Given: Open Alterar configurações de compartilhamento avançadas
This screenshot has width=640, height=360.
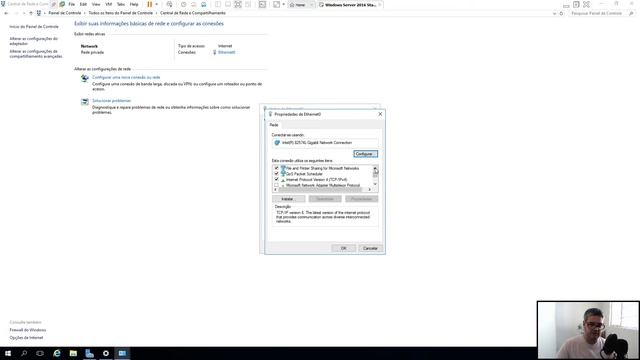Looking at the screenshot, I should click(x=36, y=54).
